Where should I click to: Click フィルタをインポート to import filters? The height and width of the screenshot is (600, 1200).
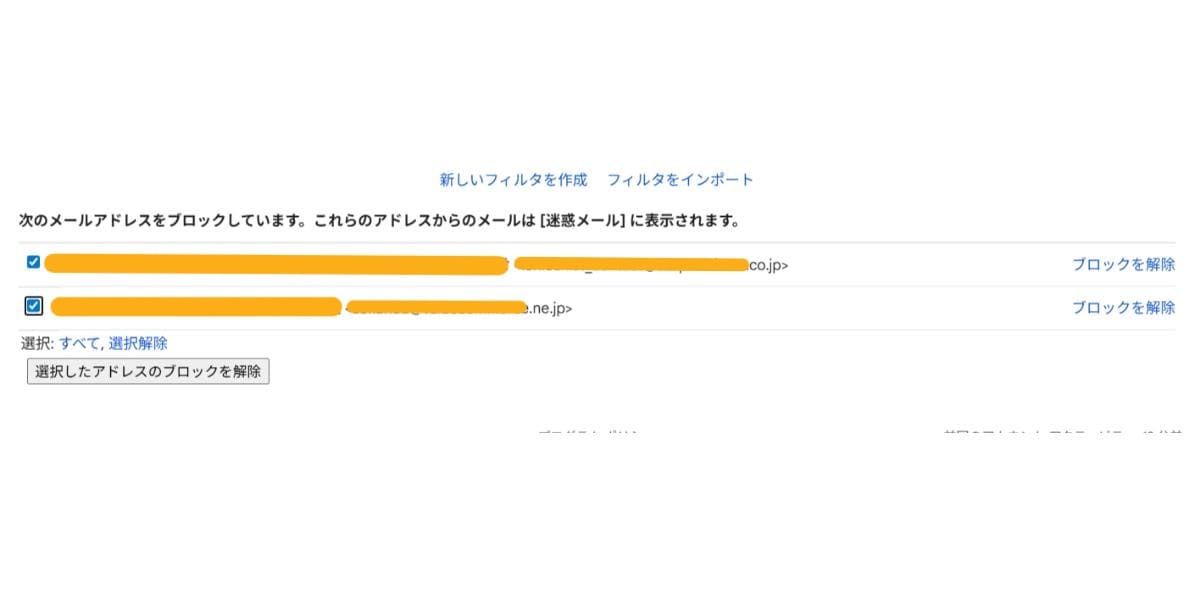coord(682,179)
